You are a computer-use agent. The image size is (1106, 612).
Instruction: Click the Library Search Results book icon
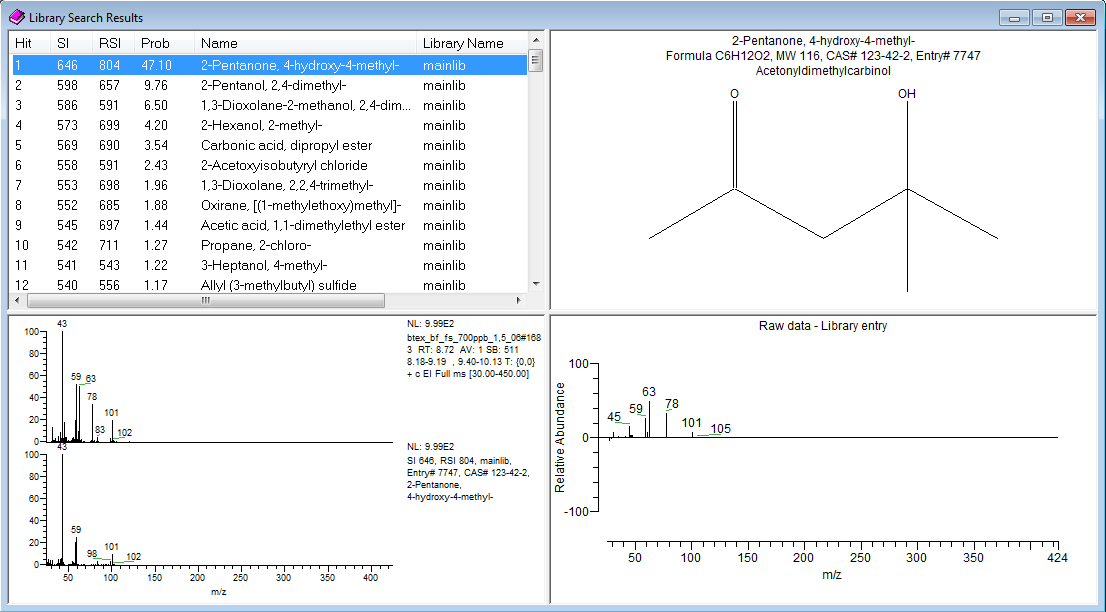point(17,17)
